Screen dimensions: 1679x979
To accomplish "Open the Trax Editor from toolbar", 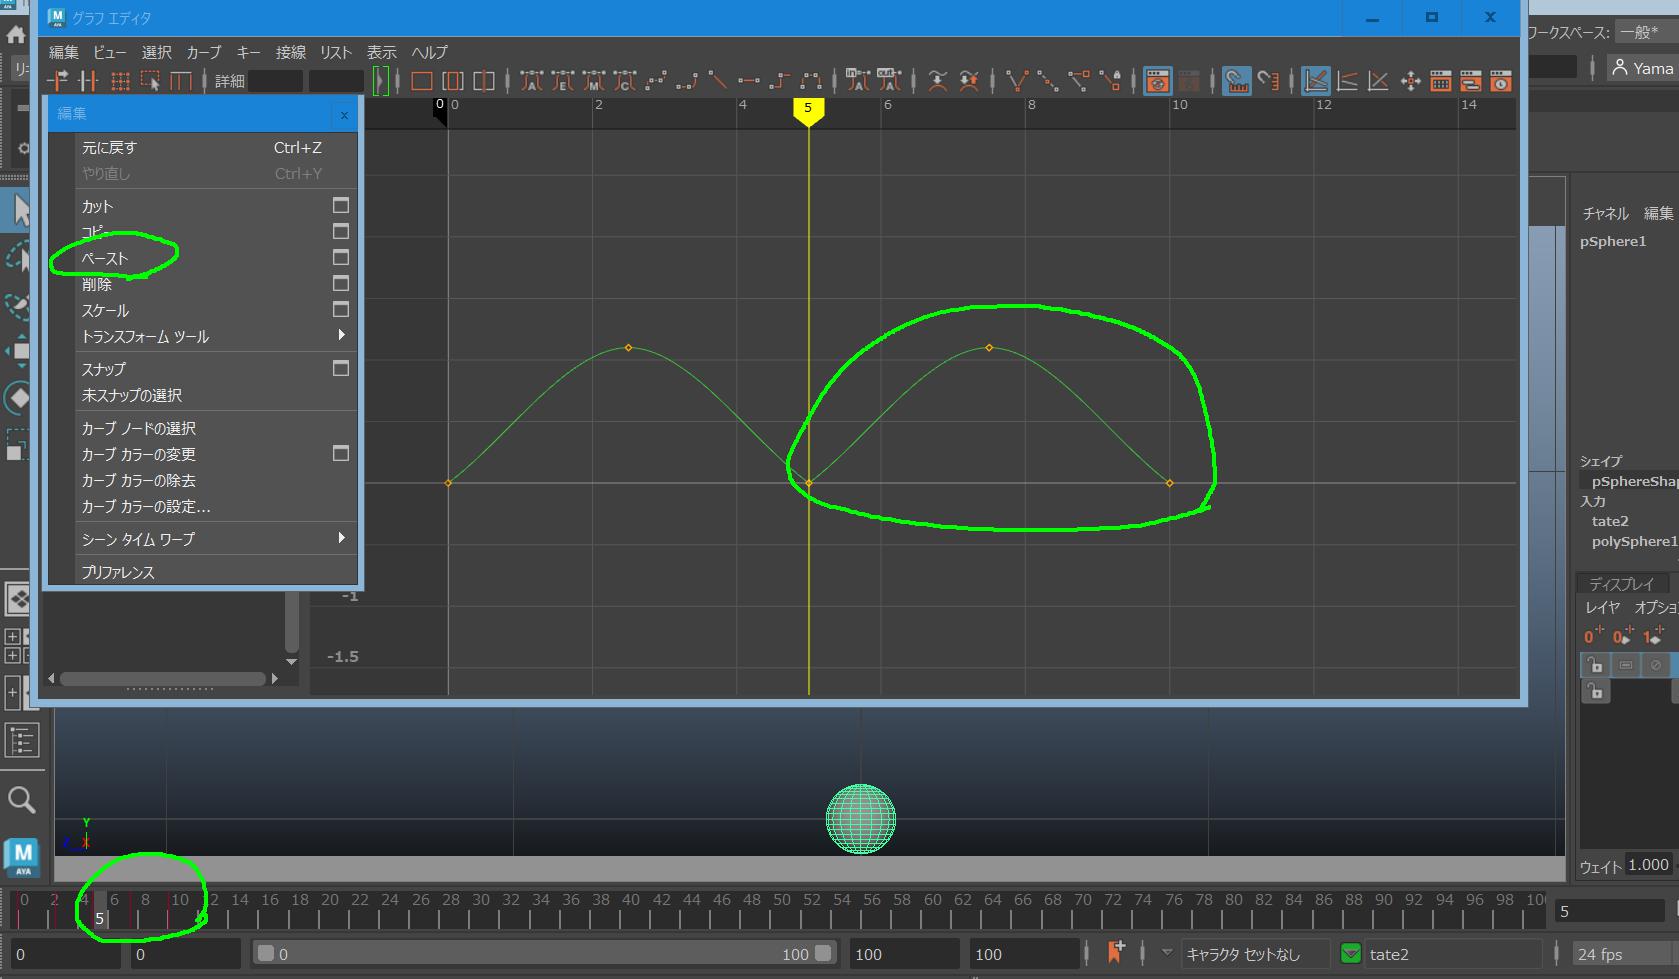I will [x=1470, y=81].
